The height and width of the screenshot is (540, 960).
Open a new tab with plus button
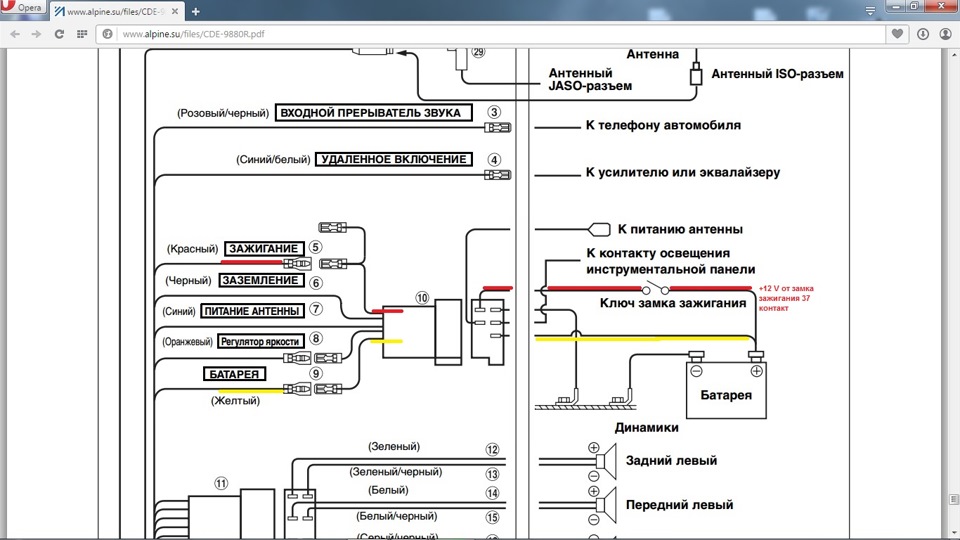(196, 11)
